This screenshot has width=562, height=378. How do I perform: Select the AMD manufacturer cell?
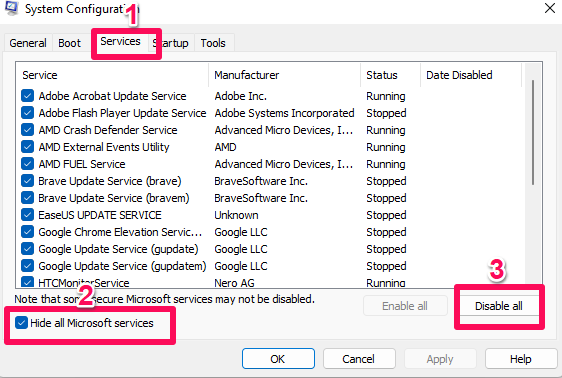coord(225,147)
